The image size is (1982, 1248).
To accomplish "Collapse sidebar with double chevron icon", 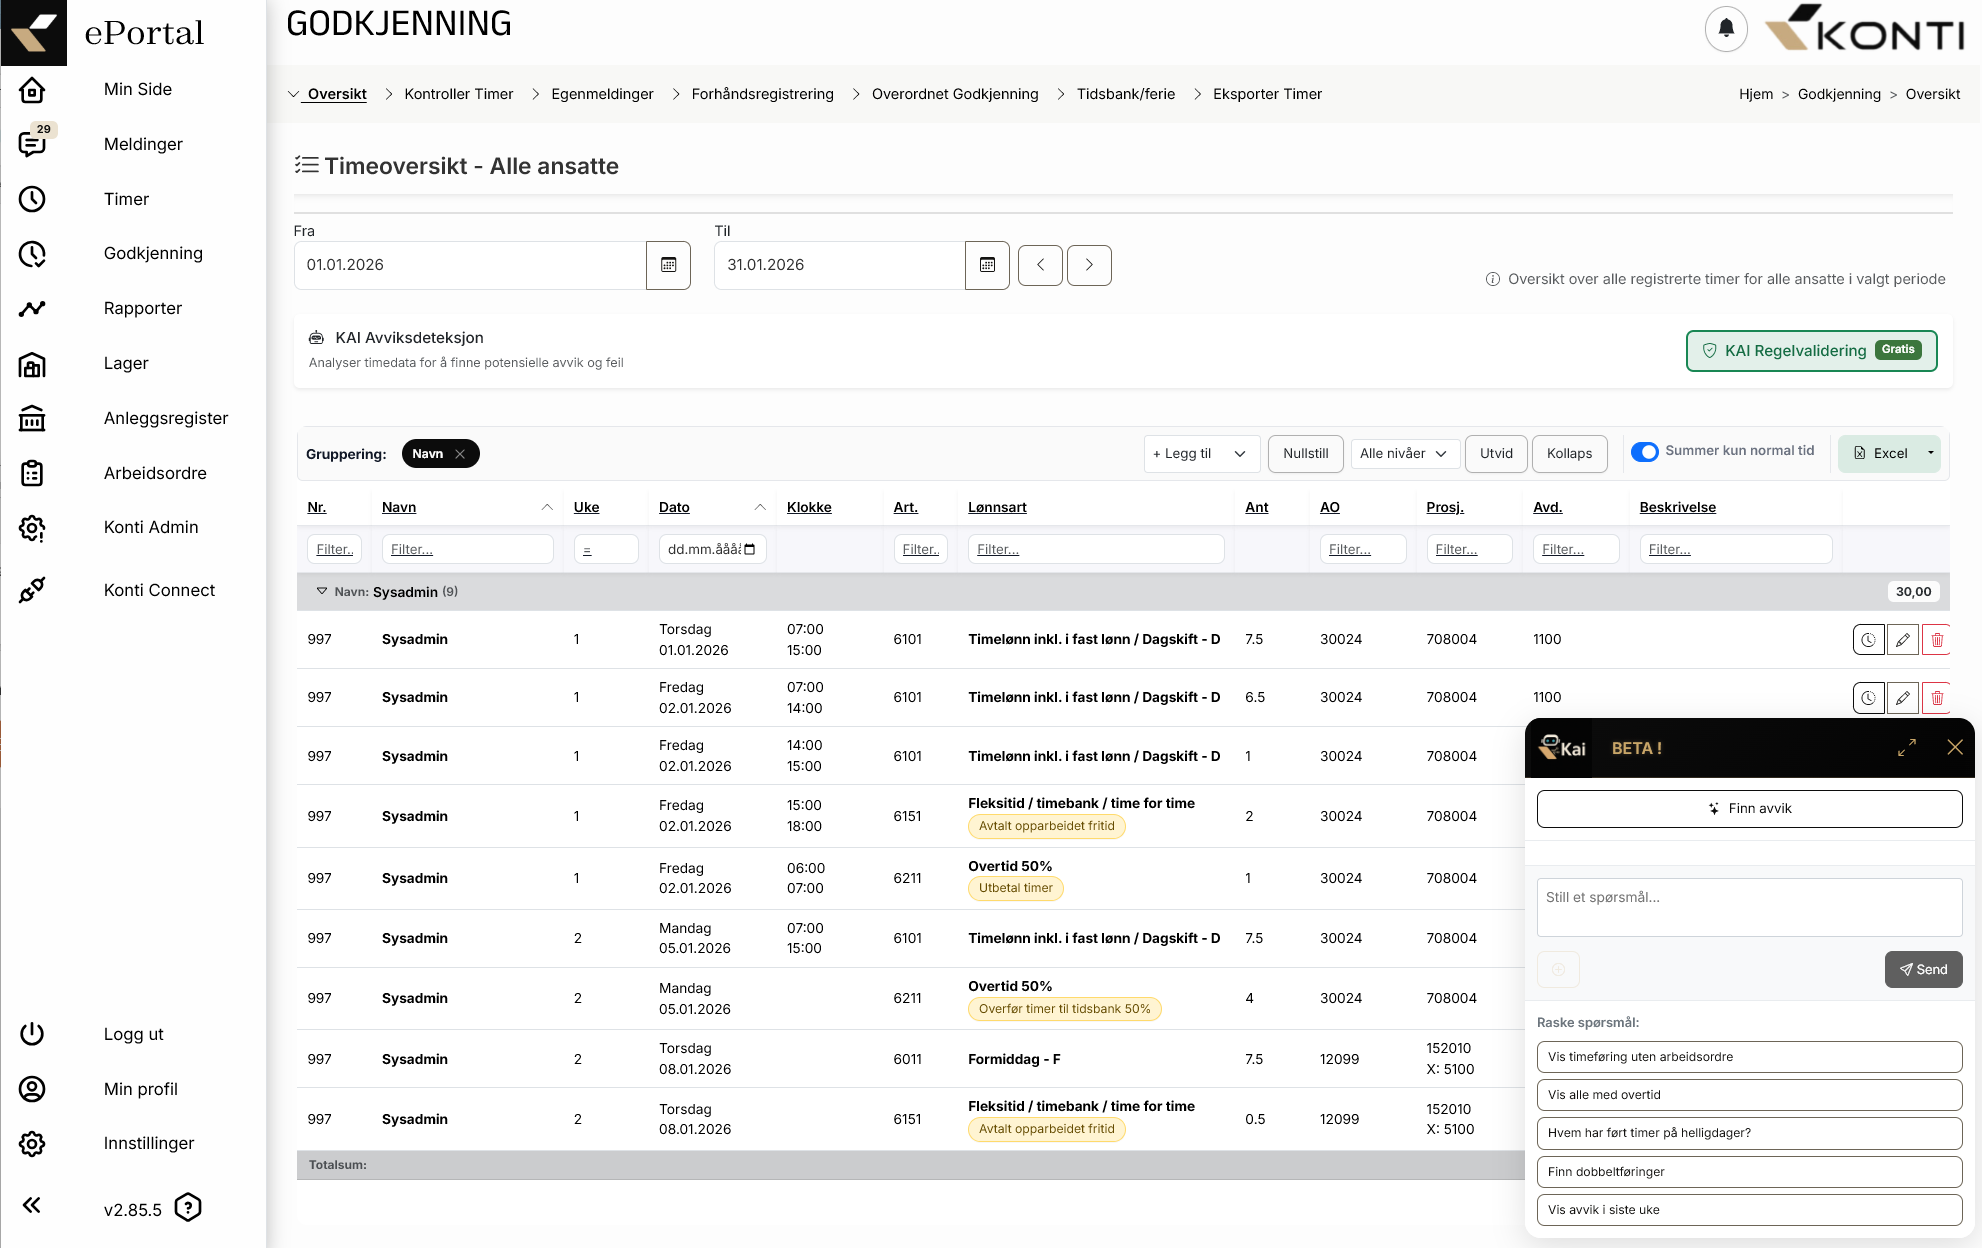I will [x=32, y=1205].
